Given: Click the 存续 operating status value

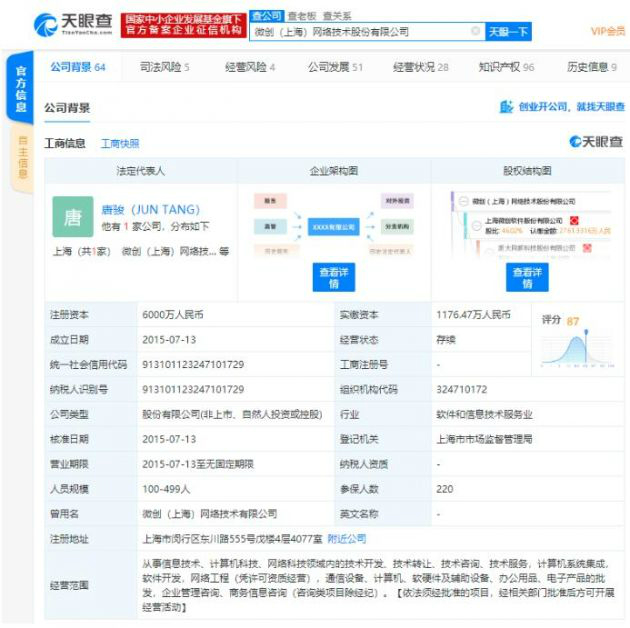Looking at the screenshot, I should point(446,340).
